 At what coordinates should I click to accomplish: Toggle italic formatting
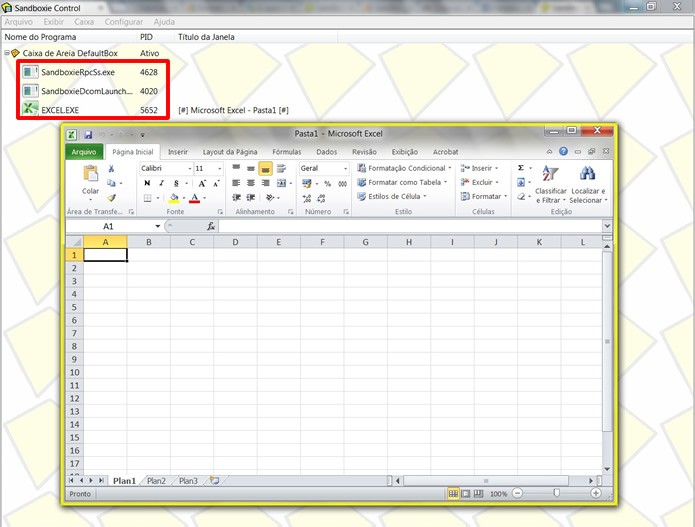[161, 183]
